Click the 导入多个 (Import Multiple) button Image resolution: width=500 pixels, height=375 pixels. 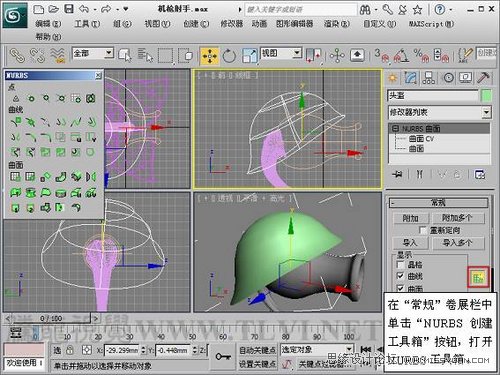coord(458,243)
